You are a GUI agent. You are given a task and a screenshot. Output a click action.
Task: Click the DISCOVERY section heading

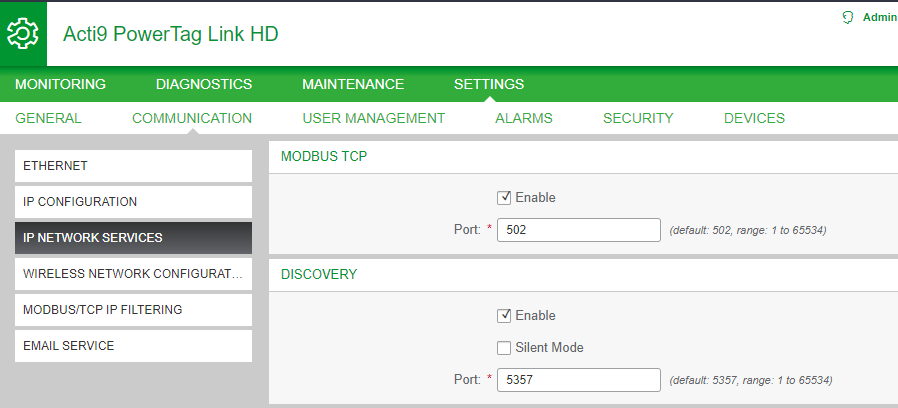pos(318,274)
